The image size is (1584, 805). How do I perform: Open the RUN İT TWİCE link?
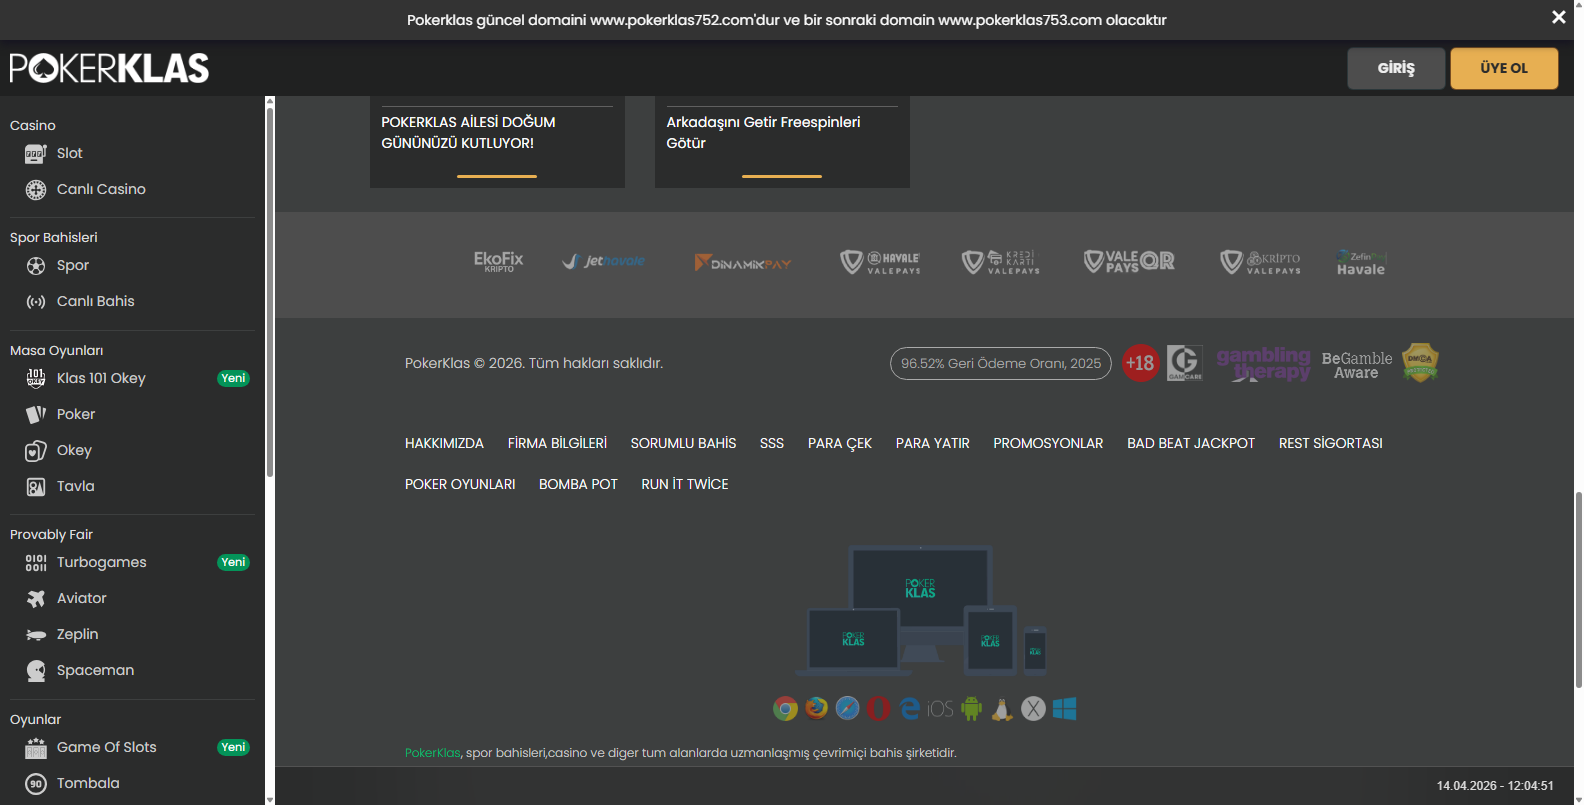click(685, 484)
